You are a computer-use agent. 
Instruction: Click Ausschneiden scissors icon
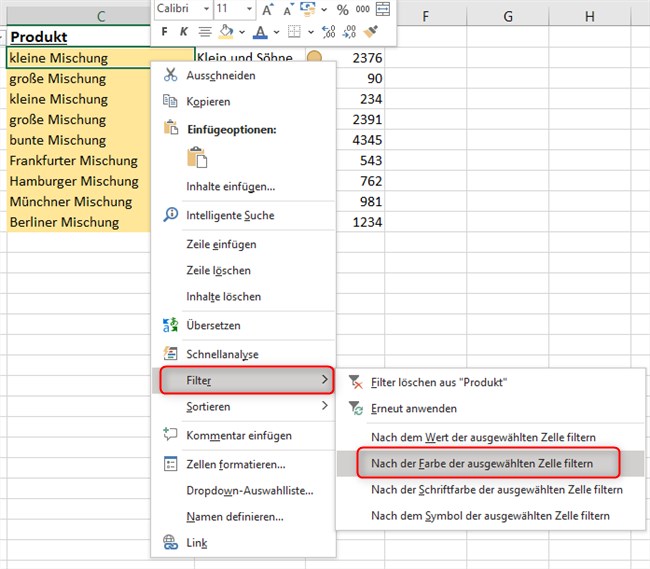click(x=170, y=75)
